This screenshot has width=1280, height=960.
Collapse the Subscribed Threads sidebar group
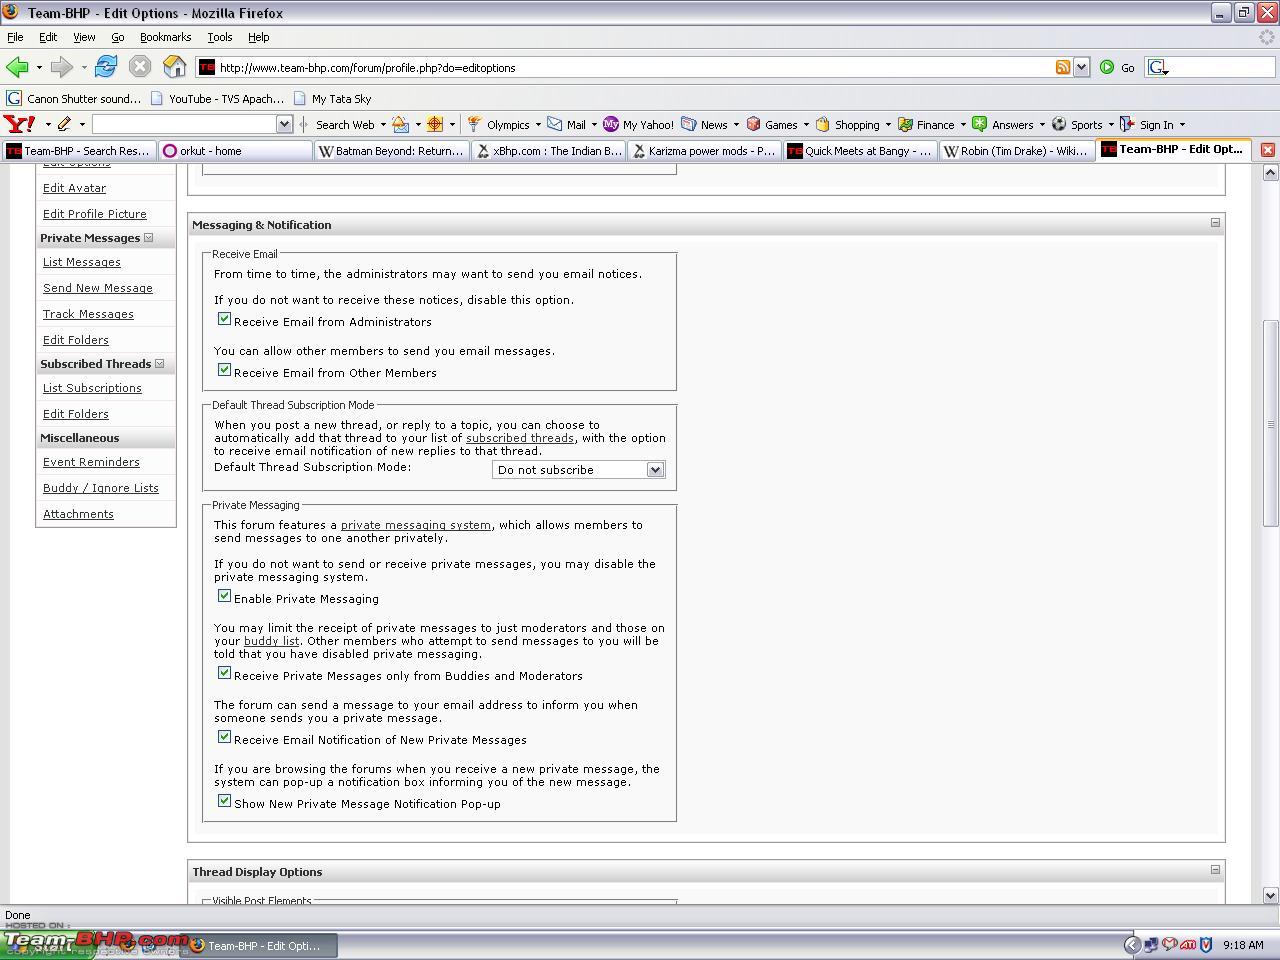coord(159,364)
